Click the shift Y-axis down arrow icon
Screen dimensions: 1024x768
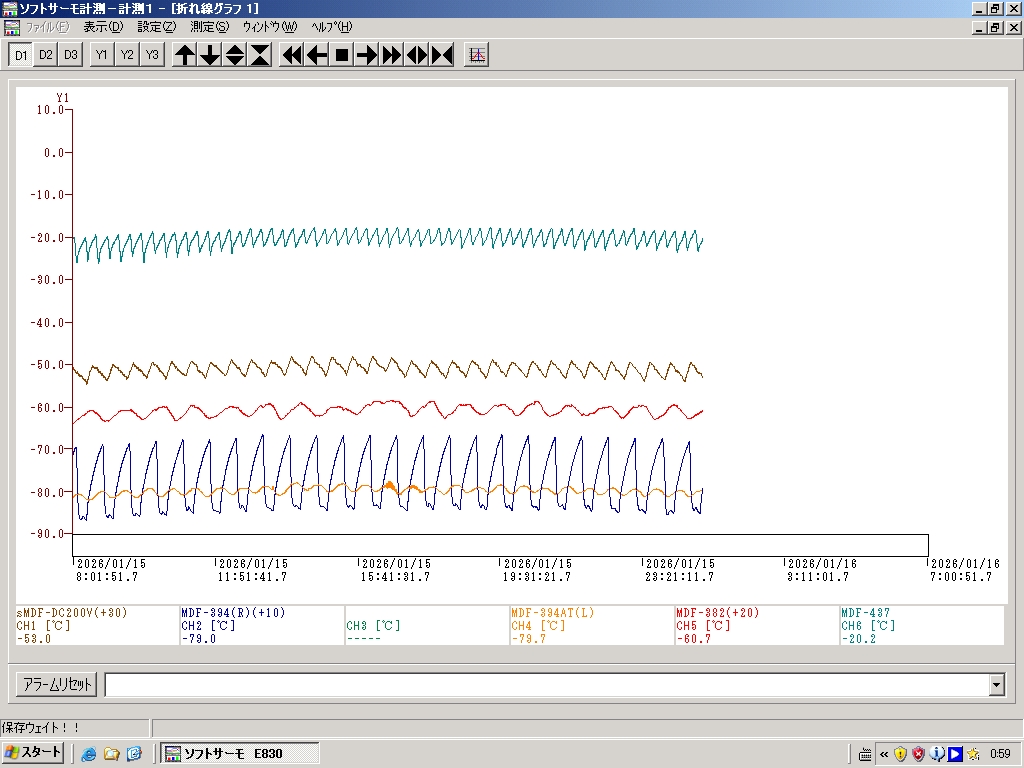[210, 55]
